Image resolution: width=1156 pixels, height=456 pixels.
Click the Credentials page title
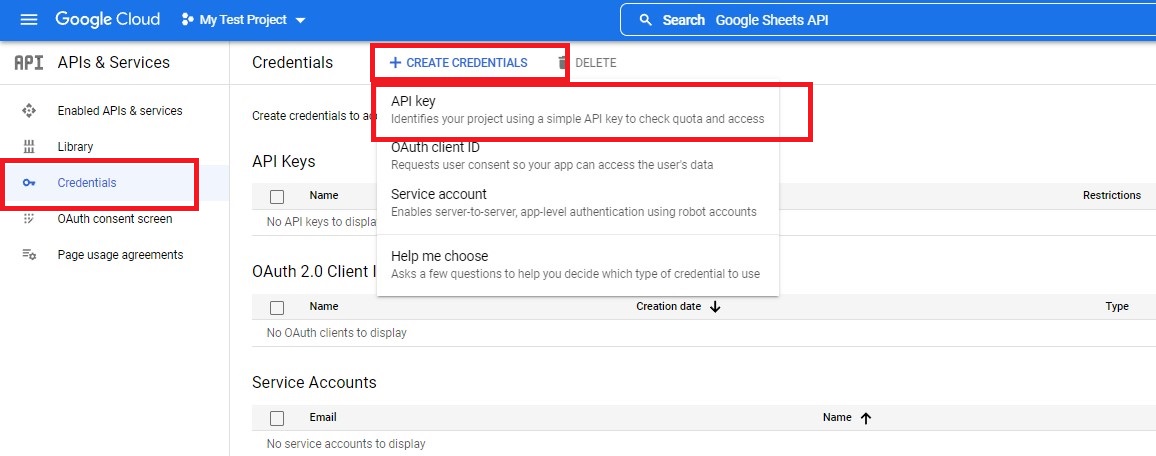293,63
